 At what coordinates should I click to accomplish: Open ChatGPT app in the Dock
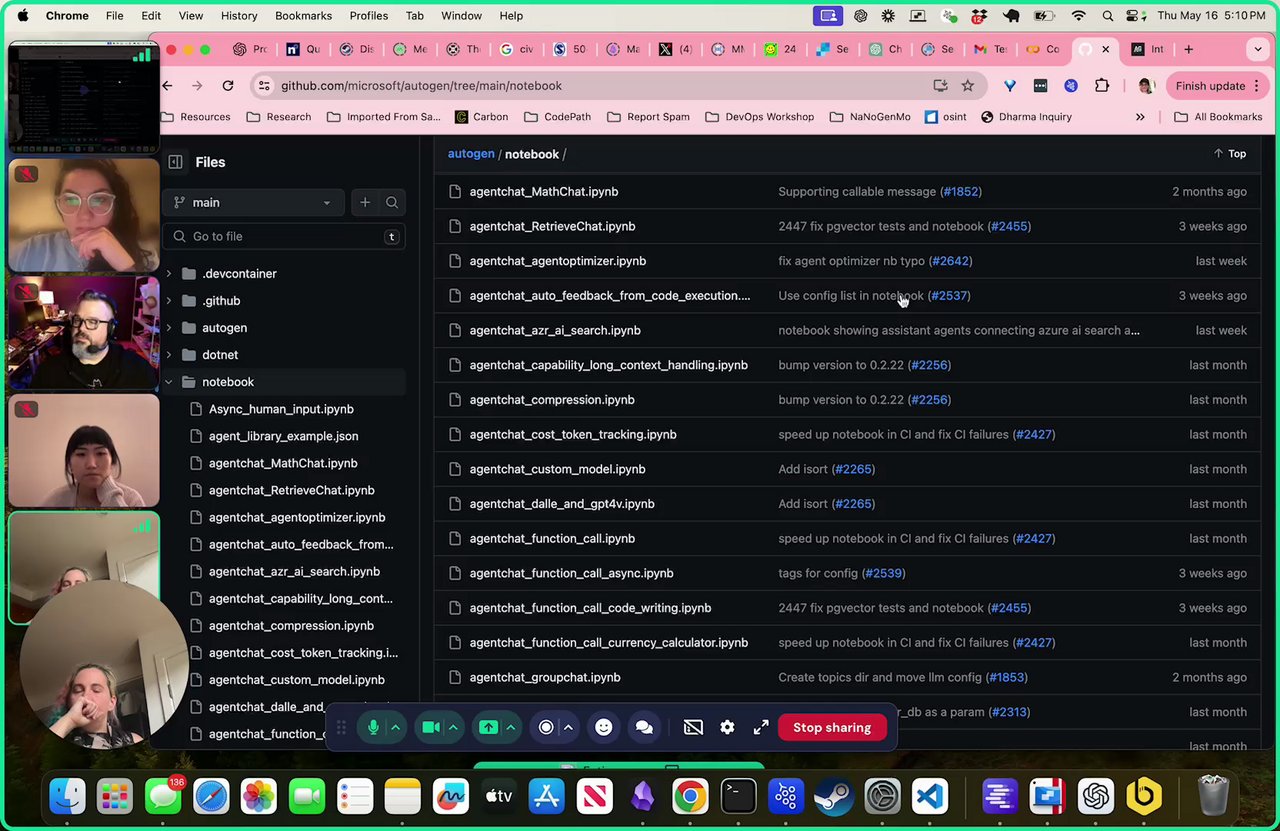[x=1096, y=796]
